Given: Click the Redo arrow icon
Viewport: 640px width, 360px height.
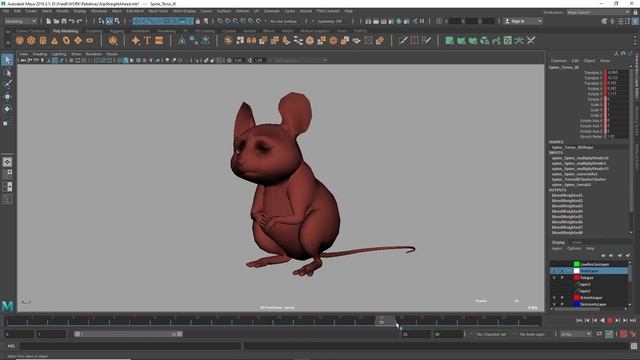Looking at the screenshot, I should pos(79,21).
